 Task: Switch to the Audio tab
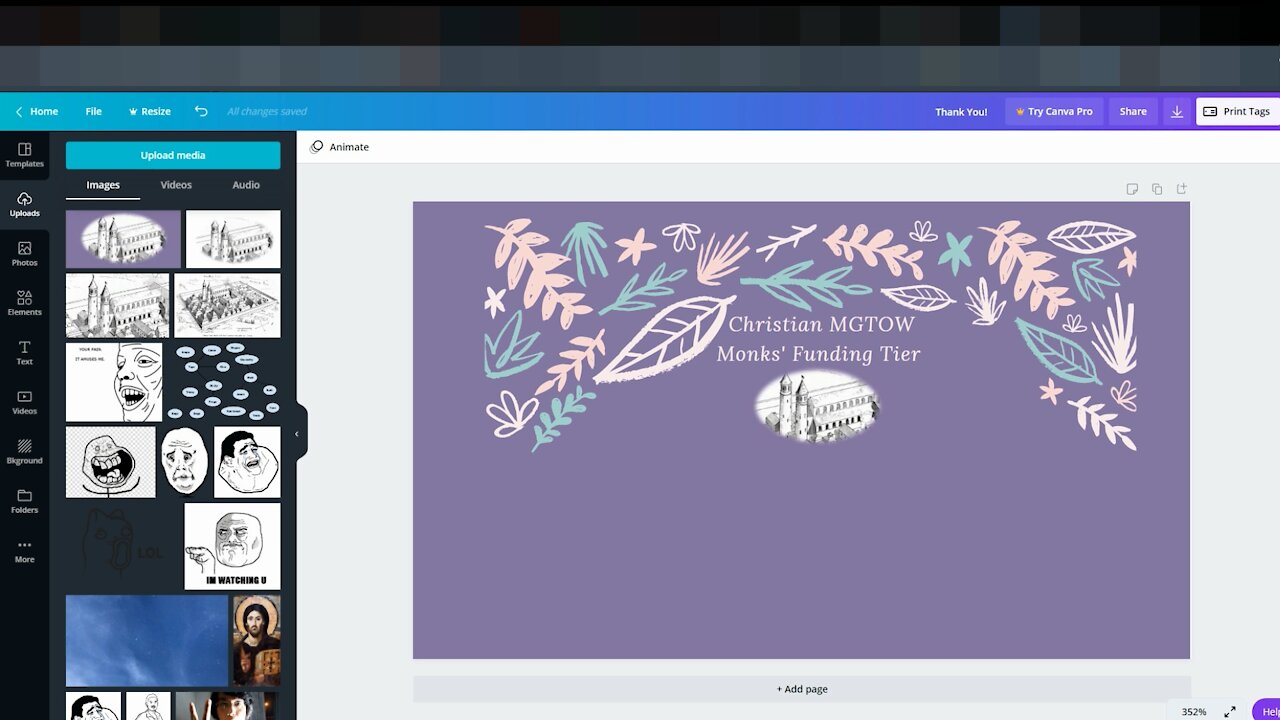click(246, 185)
